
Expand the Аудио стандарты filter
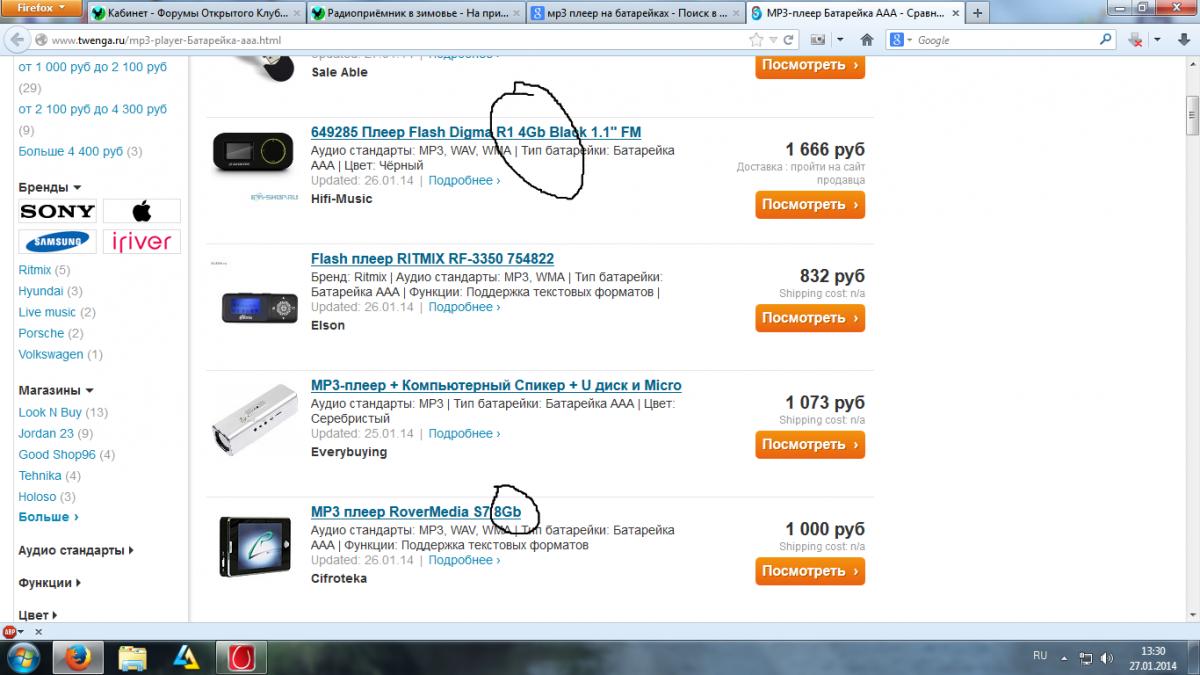point(76,550)
